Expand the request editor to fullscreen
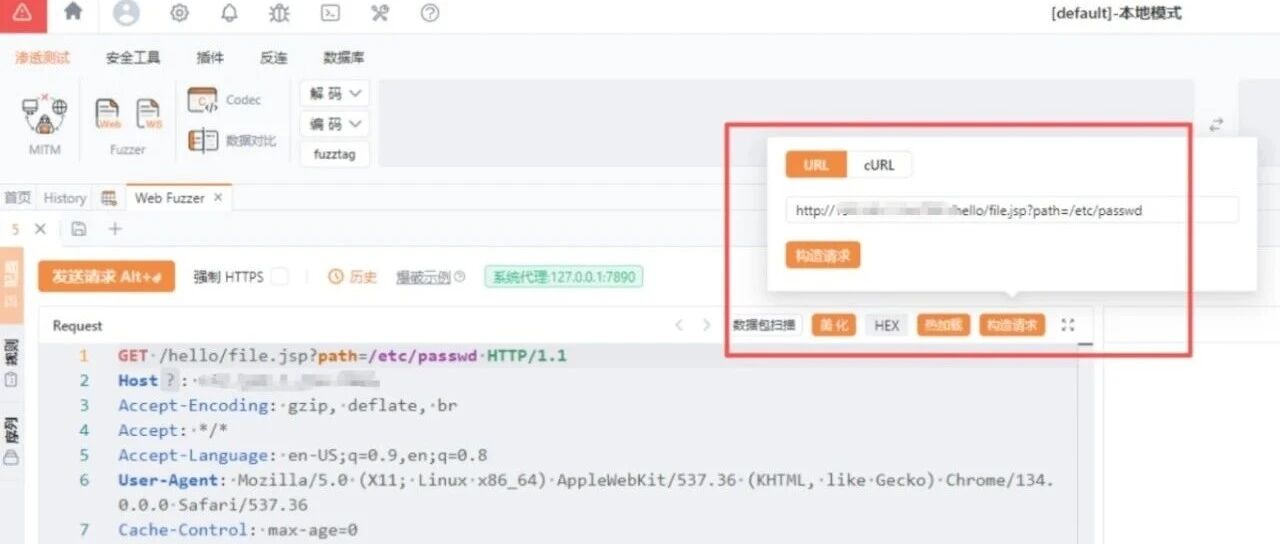 1068,325
